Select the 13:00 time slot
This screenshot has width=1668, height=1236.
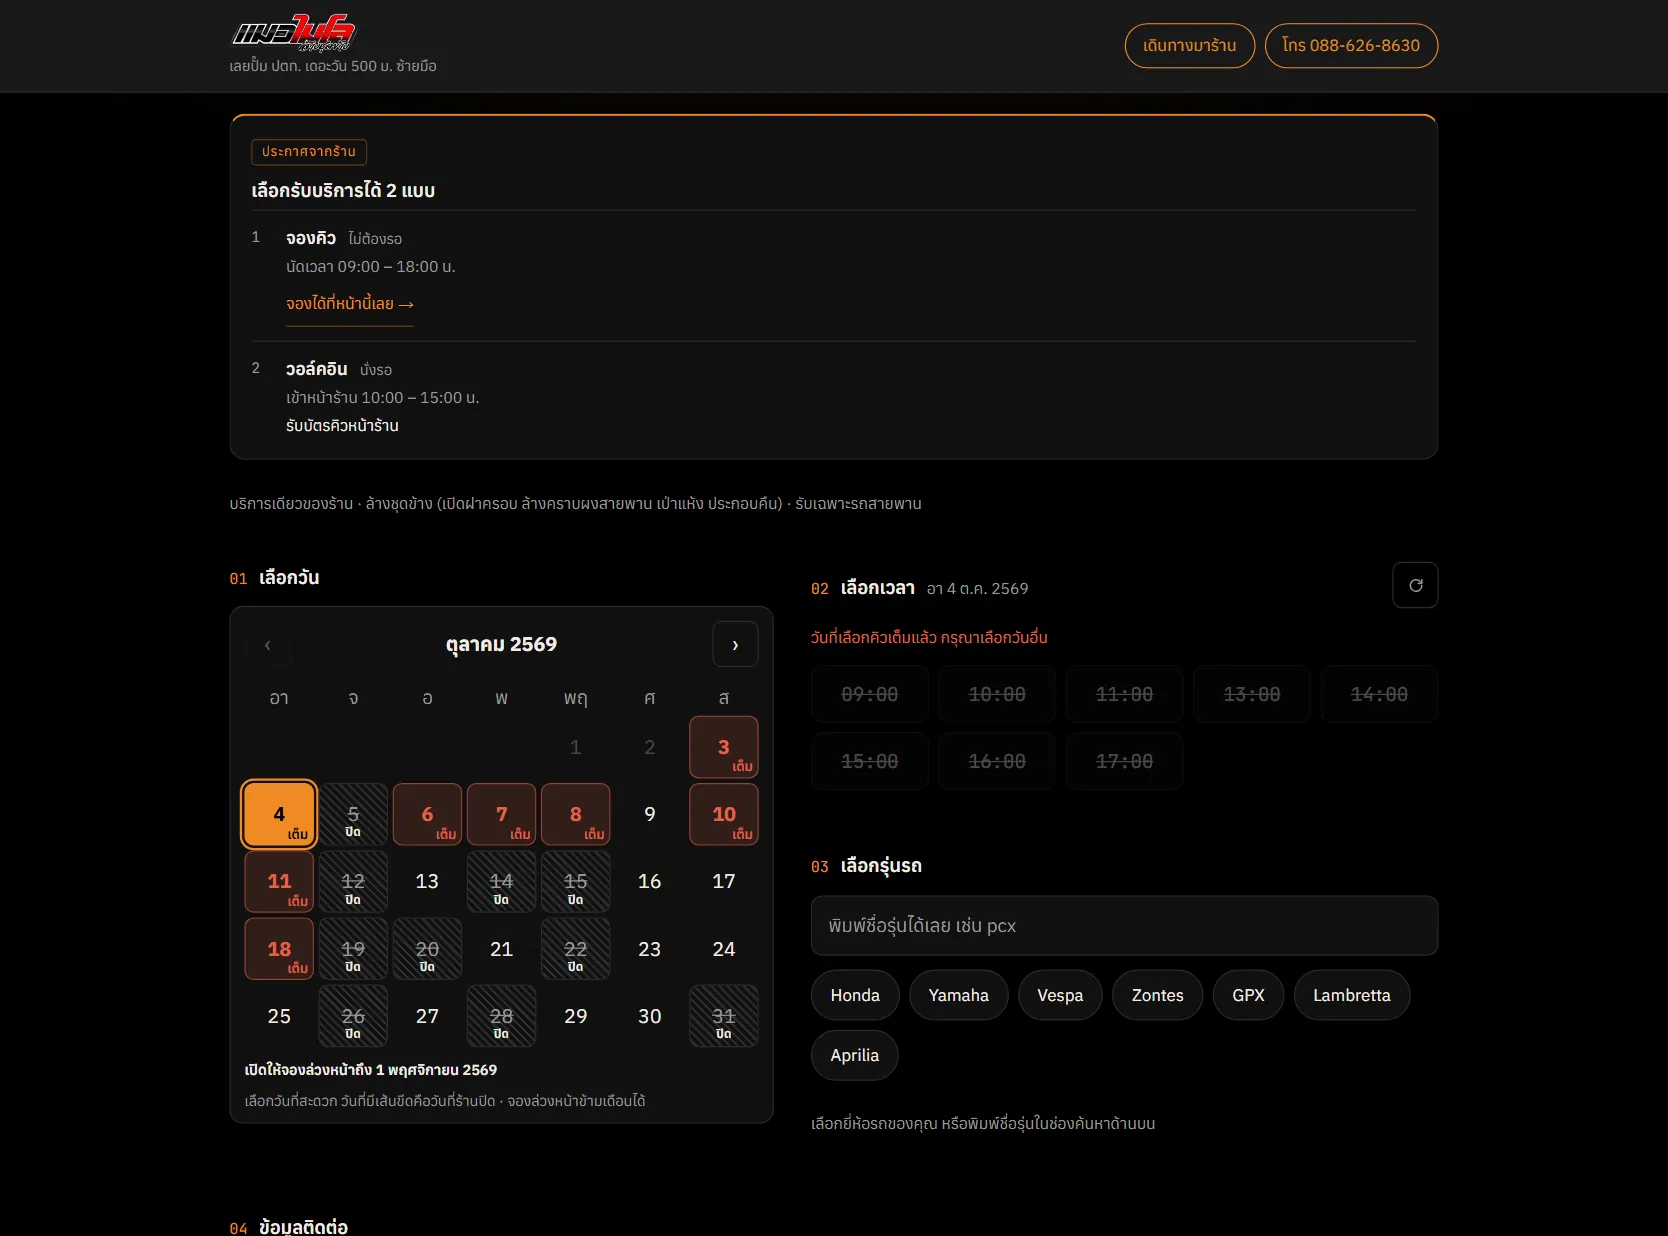click(x=1252, y=694)
